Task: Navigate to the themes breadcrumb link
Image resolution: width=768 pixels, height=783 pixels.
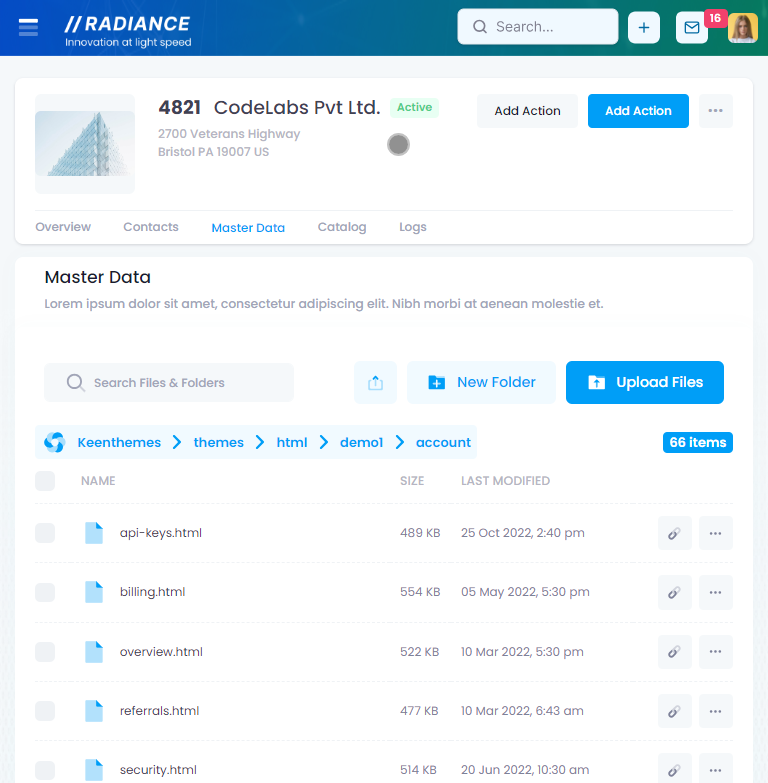Action: 218,442
